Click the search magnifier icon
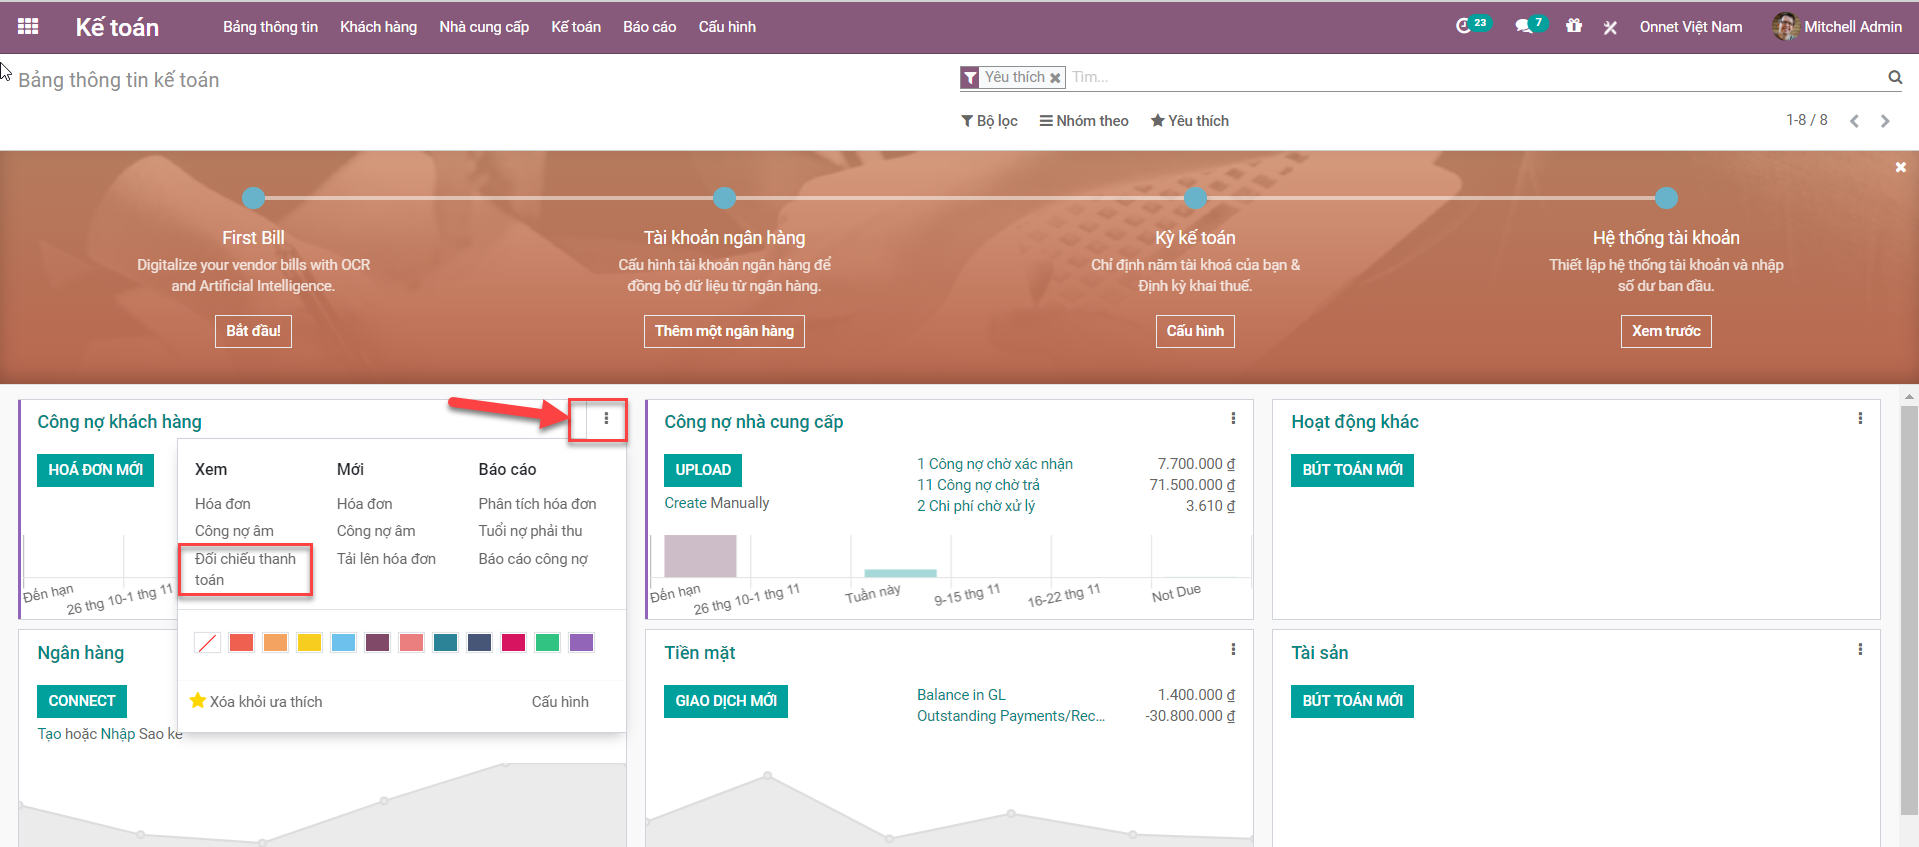1919x847 pixels. [1894, 77]
